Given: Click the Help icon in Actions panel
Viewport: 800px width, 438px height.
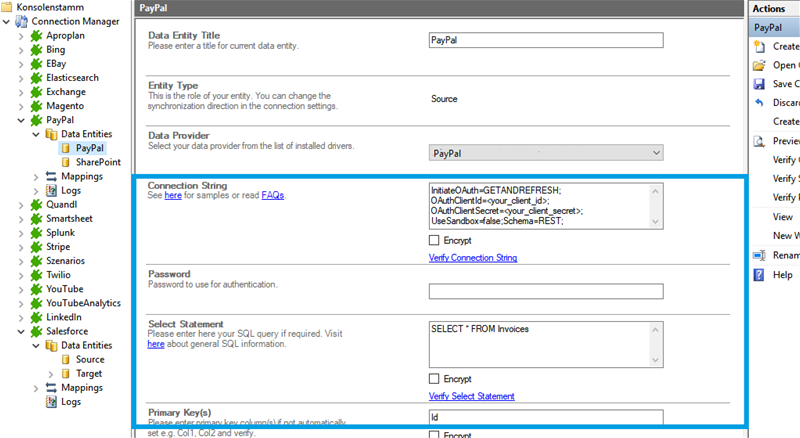Looking at the screenshot, I should point(759,274).
